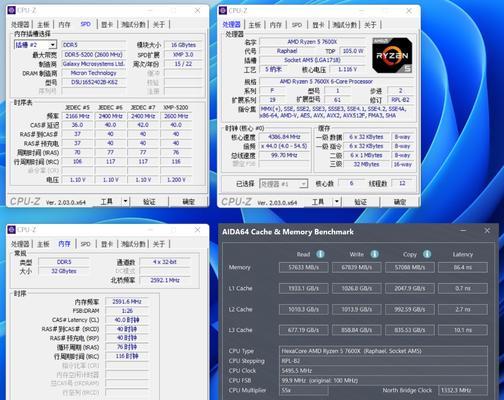The image size is (504, 400).
Task: Click the Micron Technology DRAM manufacturer field
Action: click(93, 73)
